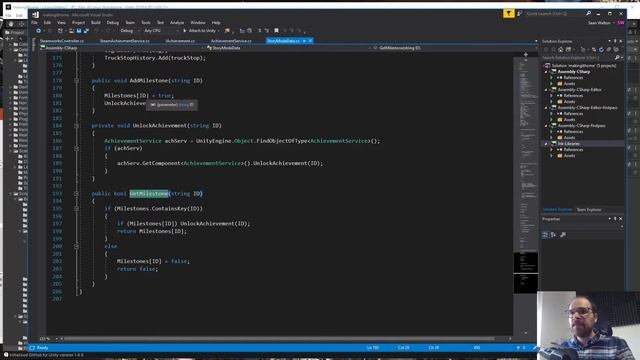The height and width of the screenshot is (360, 640).
Task: Click Solution Explorer search magnifier icon
Action: point(617,58)
